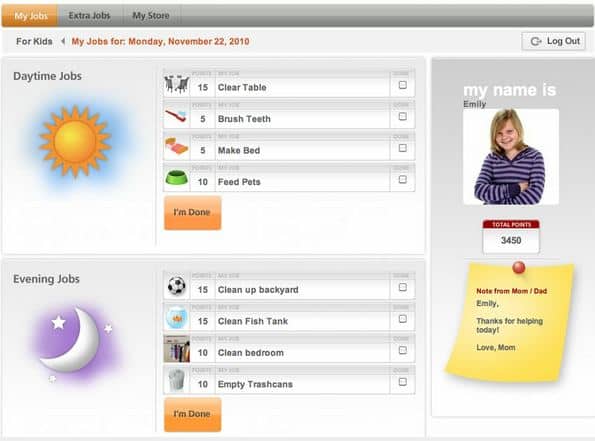Click the Empty Trashcans job name
The height and width of the screenshot is (441, 595).
(x=255, y=384)
